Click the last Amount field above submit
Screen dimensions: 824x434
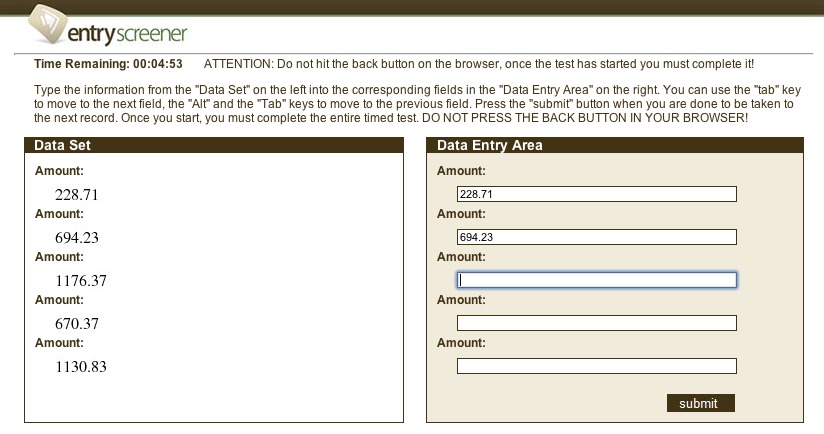[x=596, y=366]
